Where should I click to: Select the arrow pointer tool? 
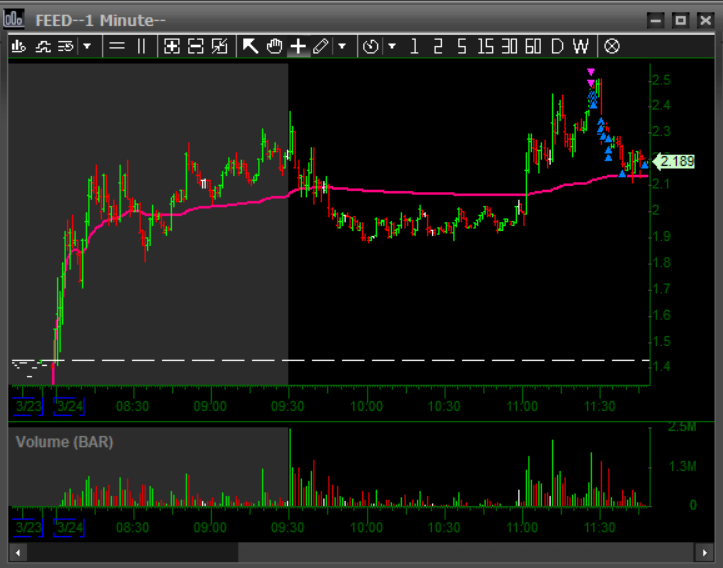(x=250, y=47)
